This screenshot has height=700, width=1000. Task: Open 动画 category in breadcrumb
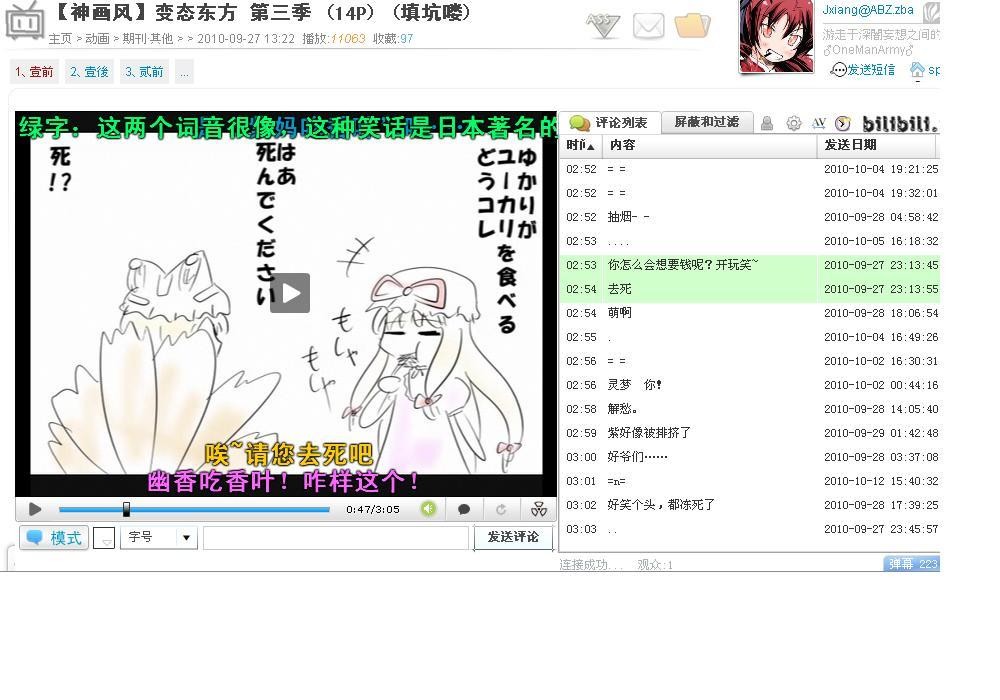tap(98, 39)
